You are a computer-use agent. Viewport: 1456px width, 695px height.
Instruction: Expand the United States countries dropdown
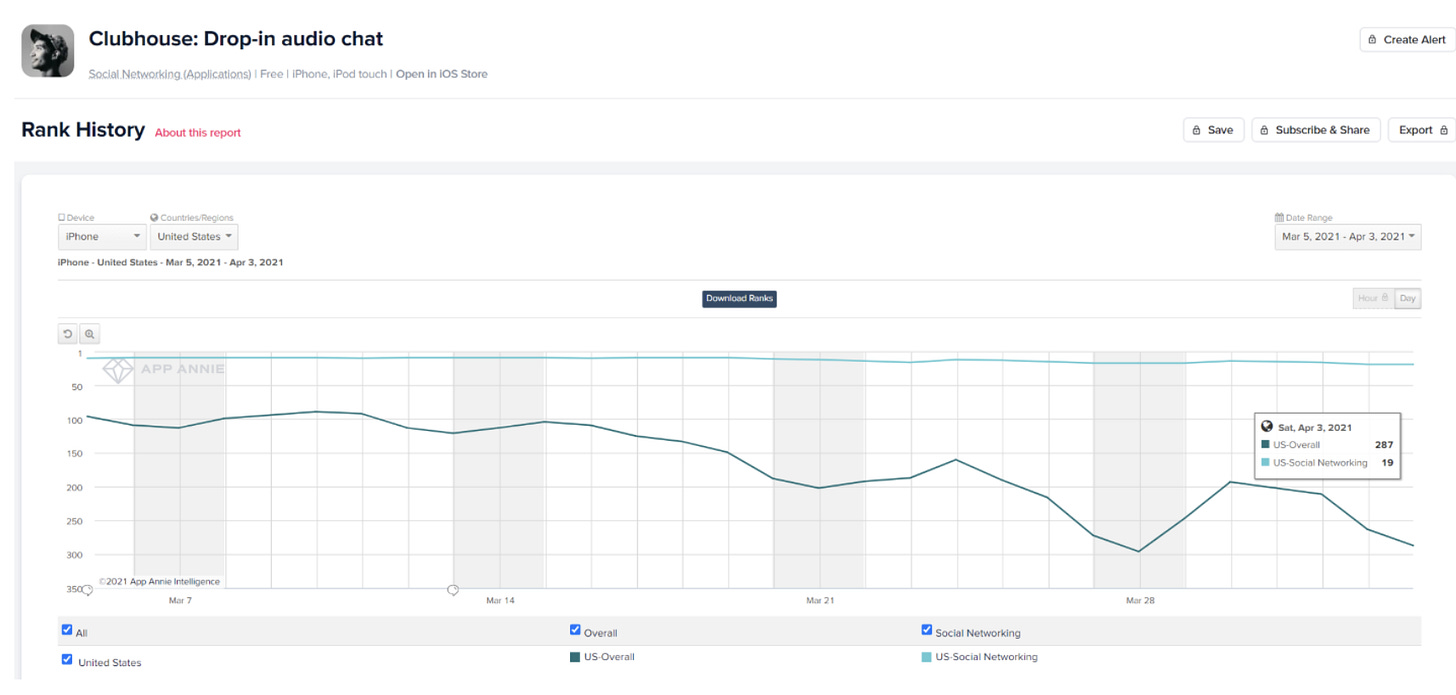[194, 237]
